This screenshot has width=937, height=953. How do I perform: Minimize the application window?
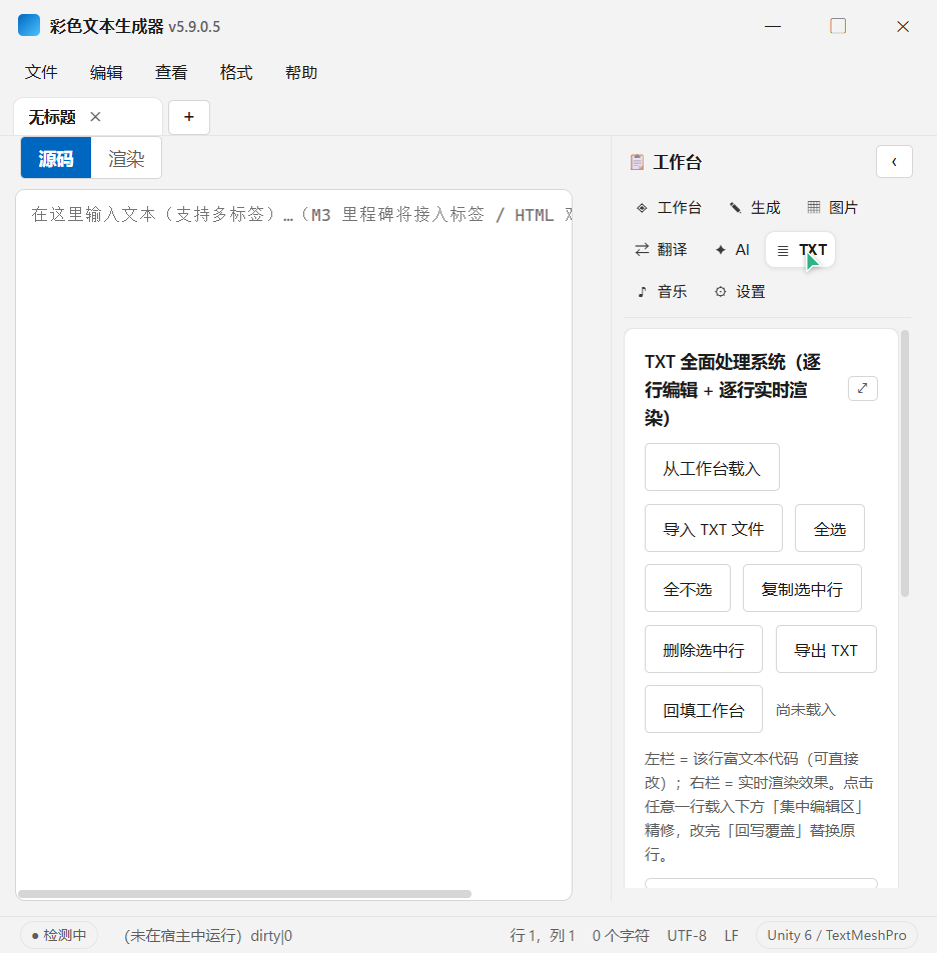click(x=772, y=26)
